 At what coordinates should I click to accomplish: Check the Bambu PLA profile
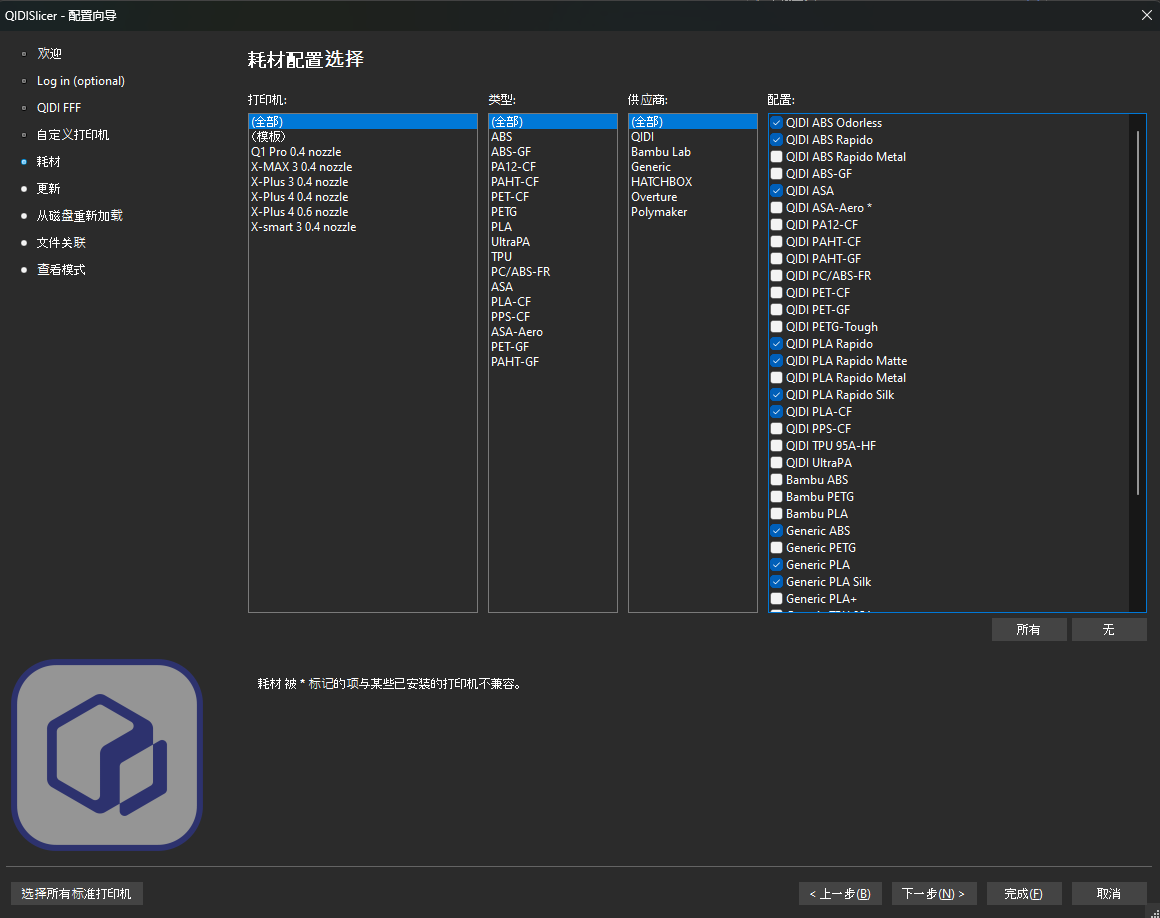[777, 514]
